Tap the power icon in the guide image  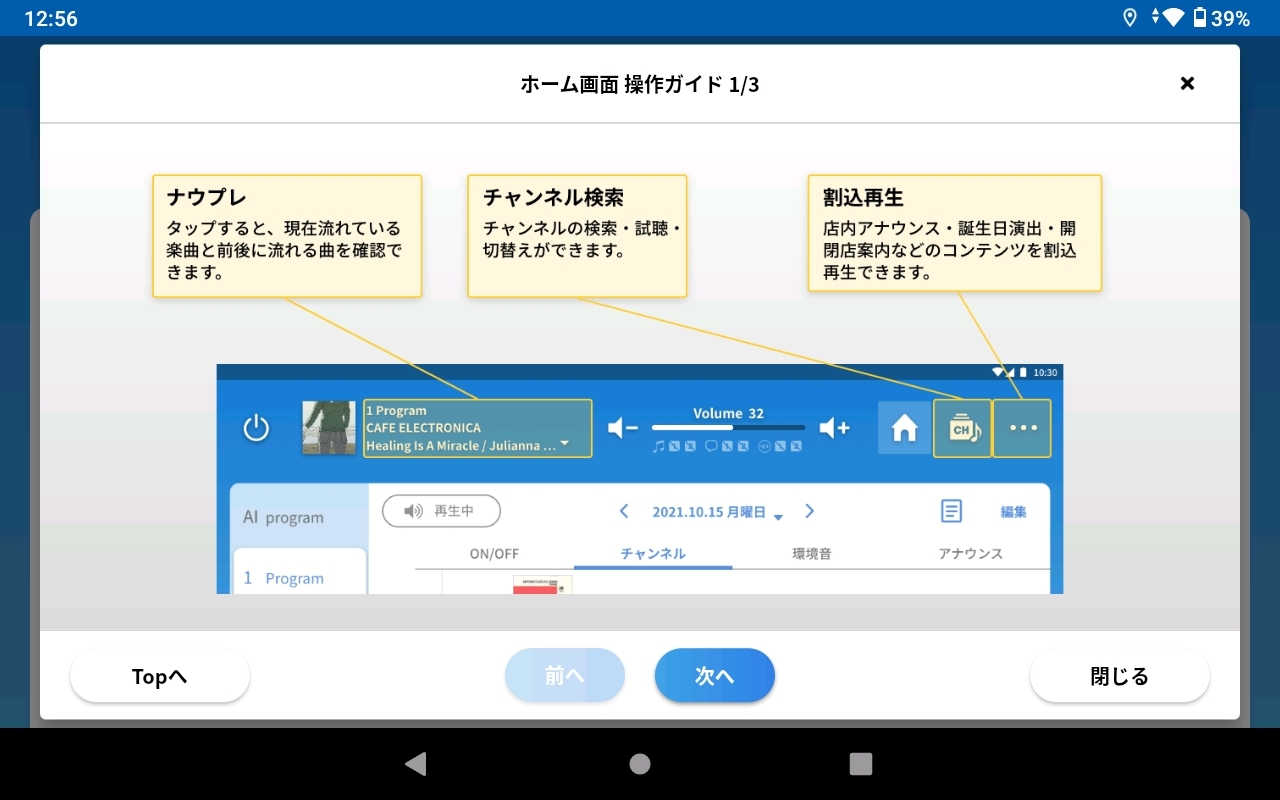coord(257,428)
